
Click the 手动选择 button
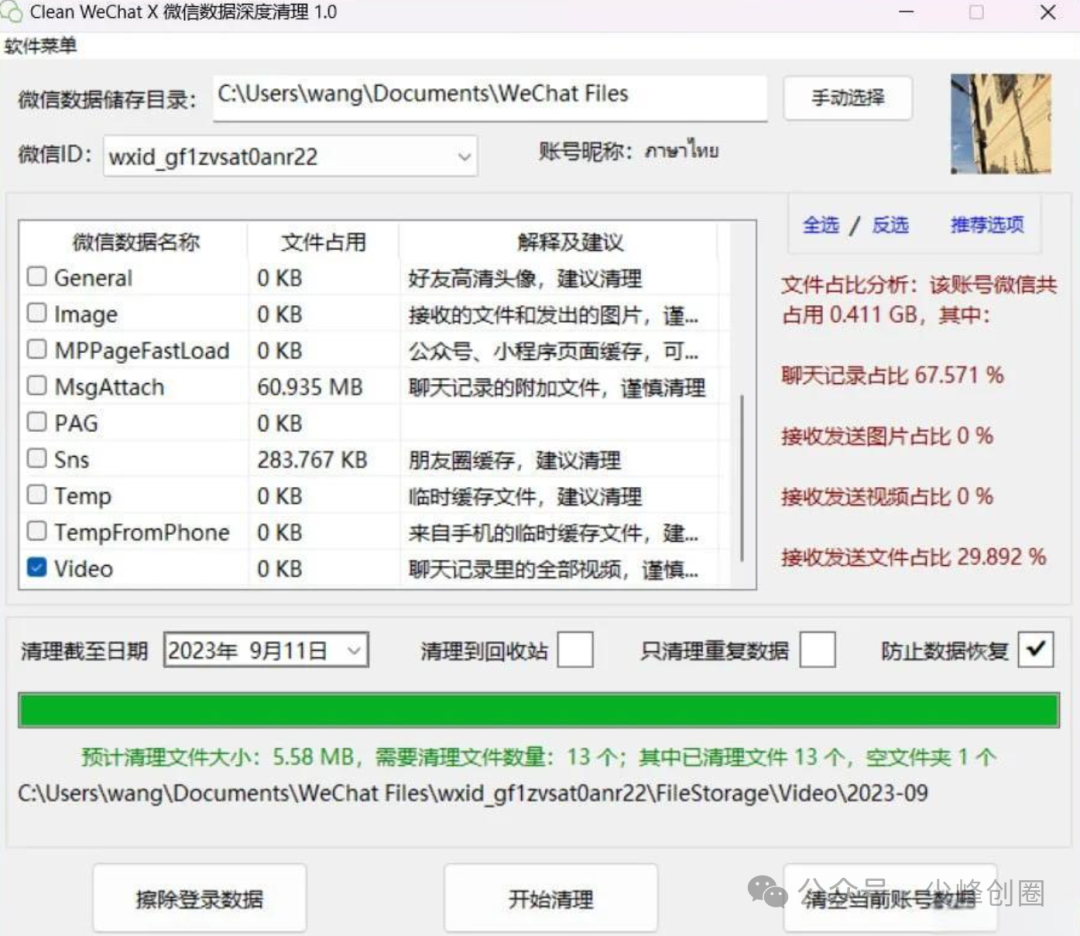(848, 98)
